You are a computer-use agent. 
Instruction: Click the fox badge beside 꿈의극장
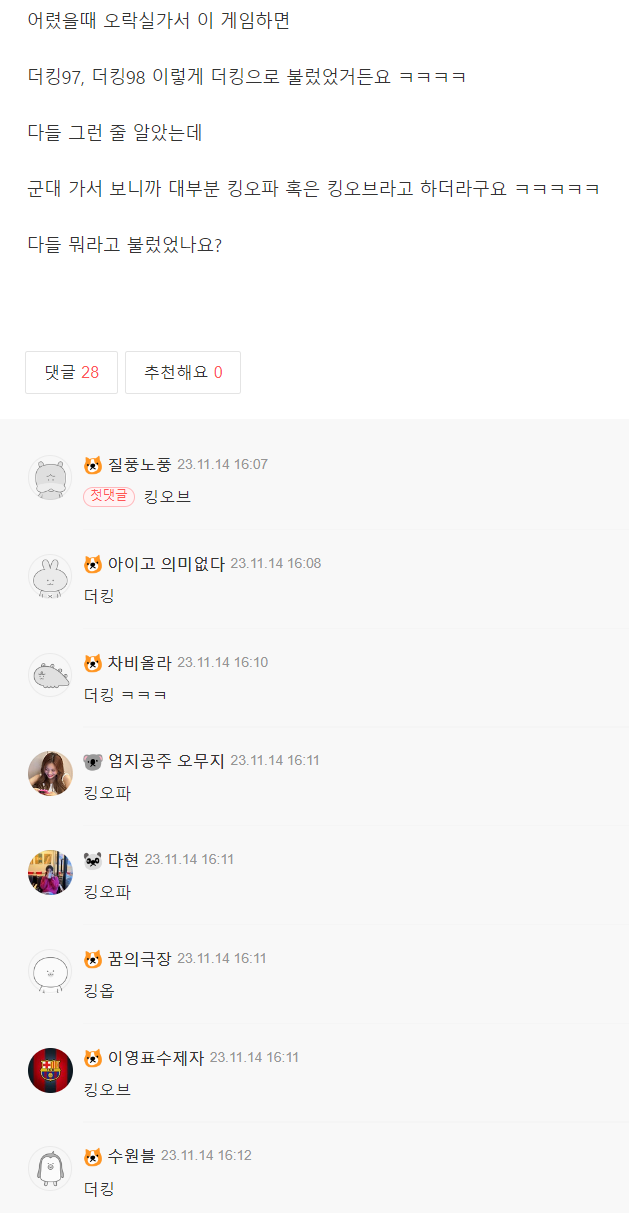[x=93, y=959]
